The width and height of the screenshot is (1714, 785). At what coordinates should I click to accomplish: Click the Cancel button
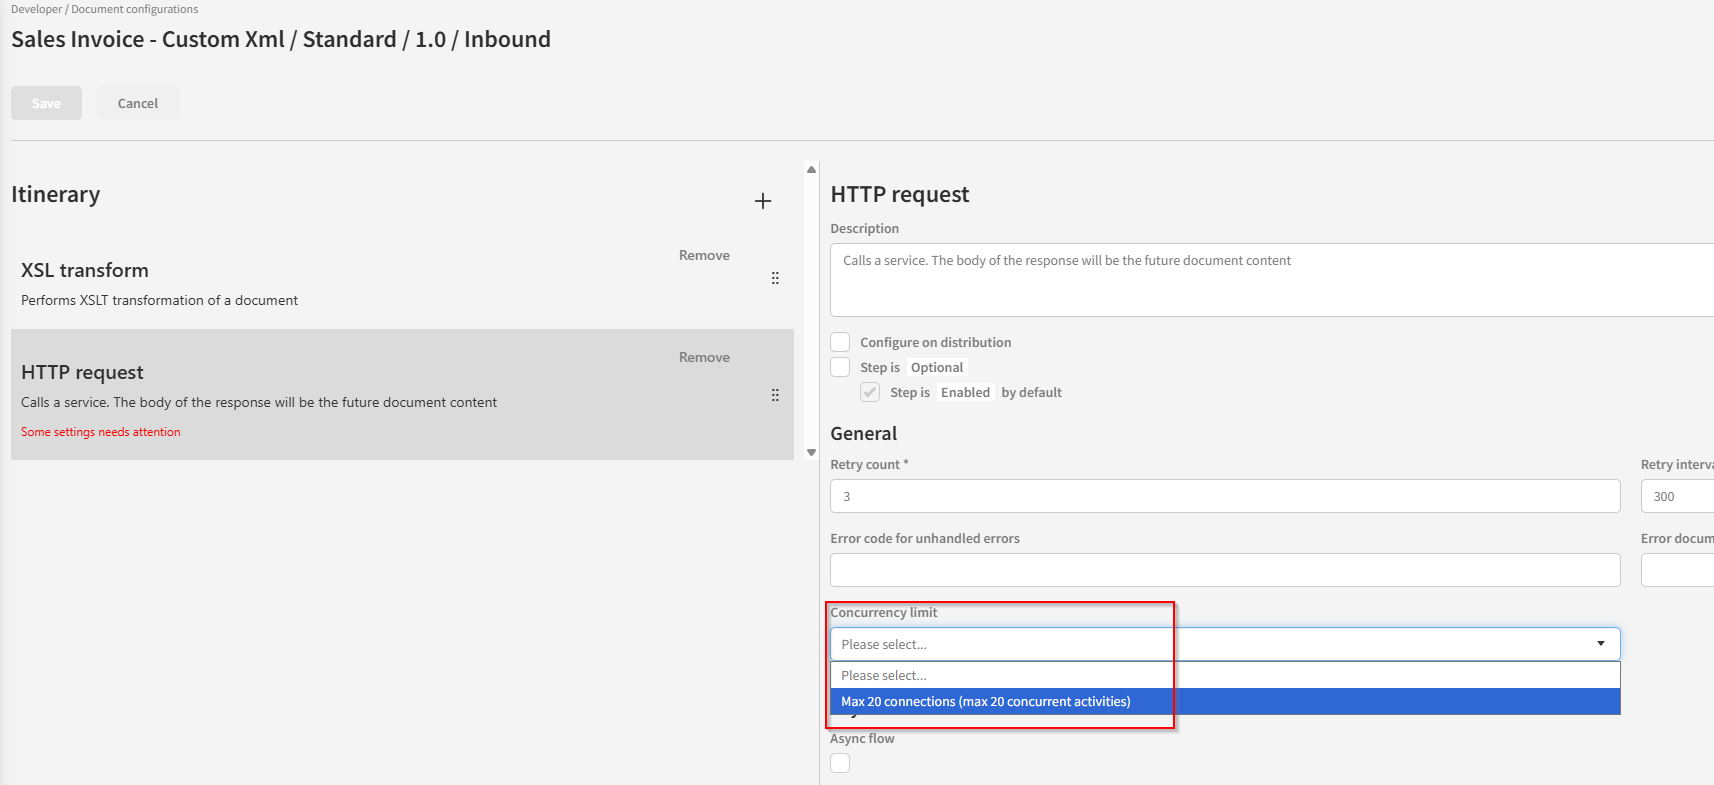click(138, 103)
